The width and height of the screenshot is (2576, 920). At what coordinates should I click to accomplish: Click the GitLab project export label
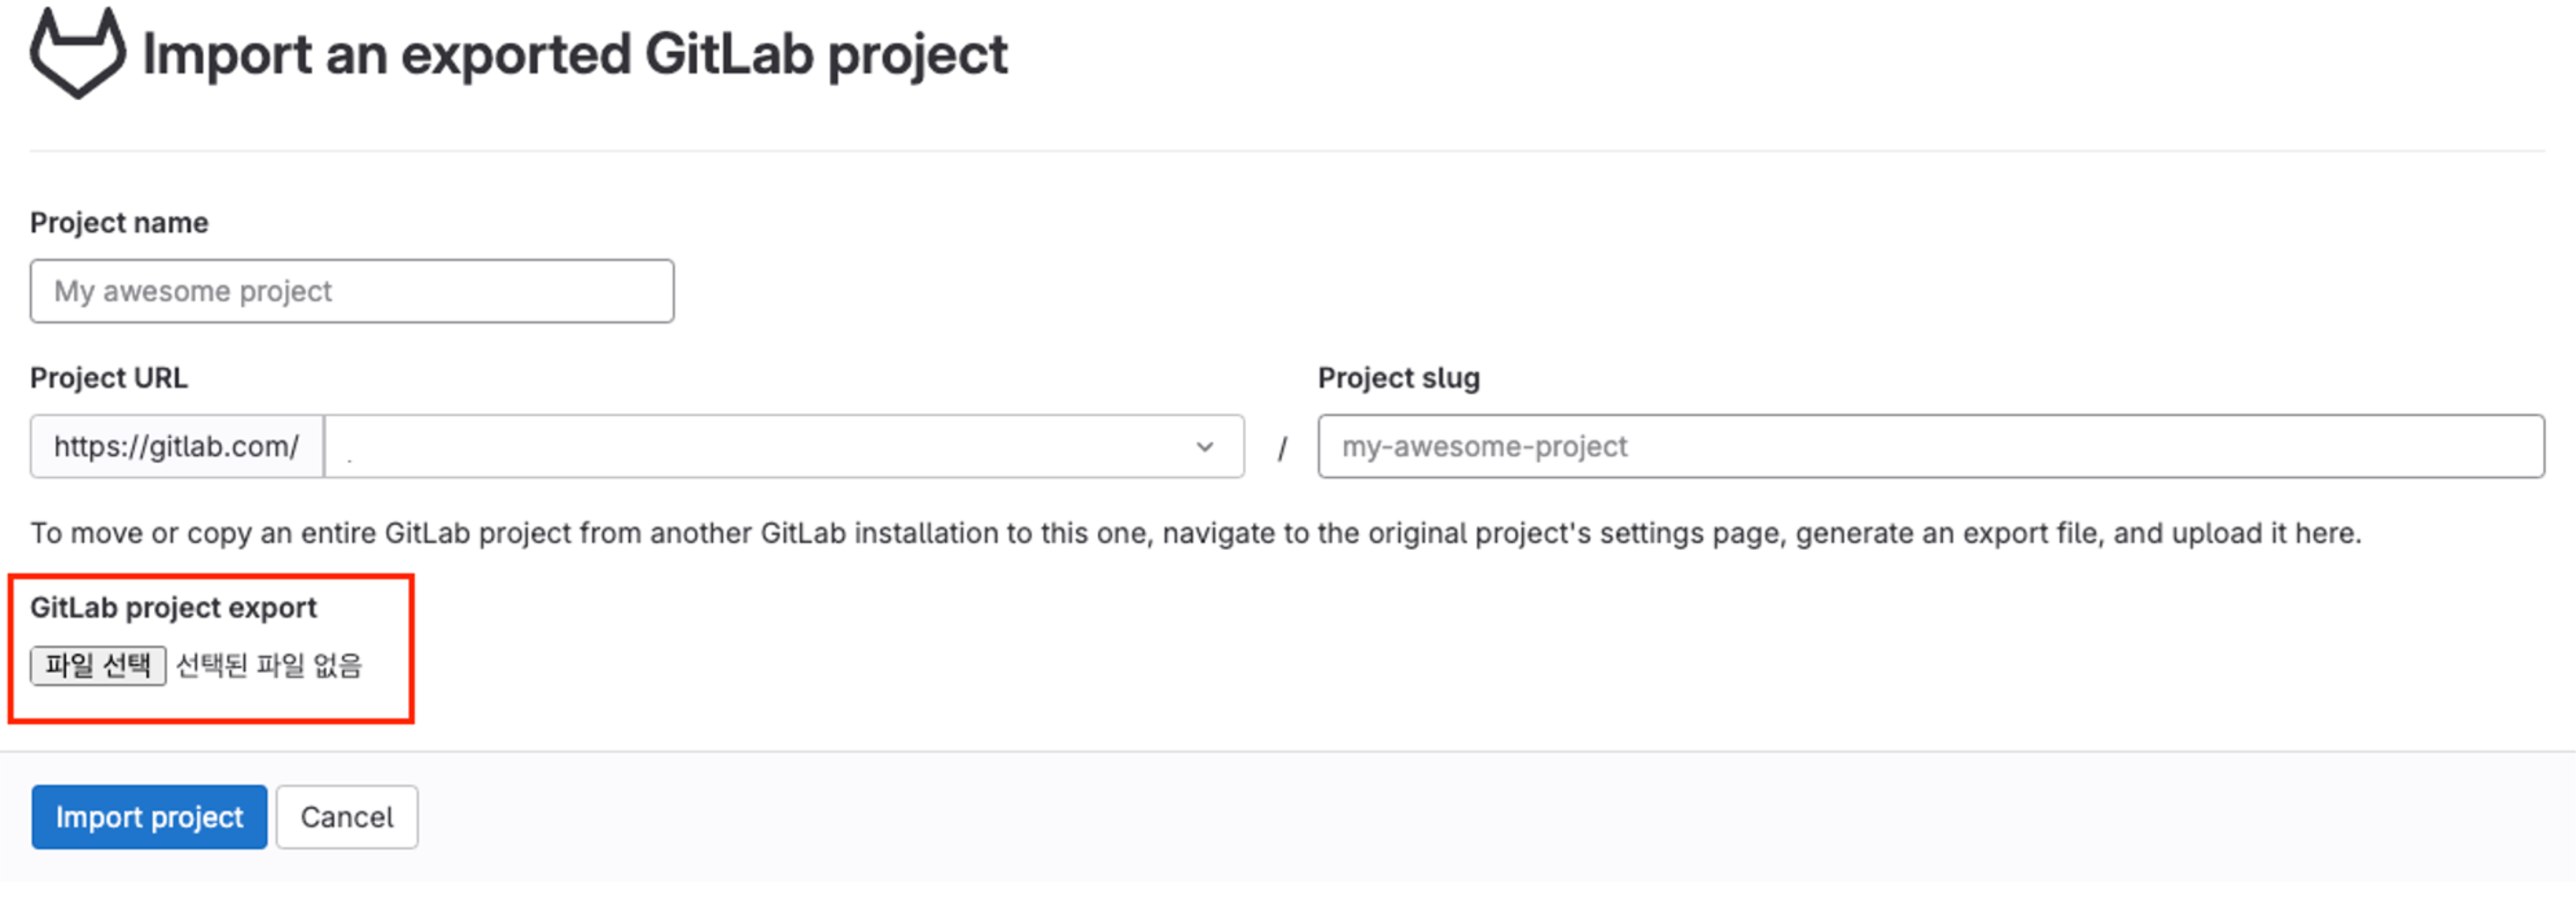[173, 607]
